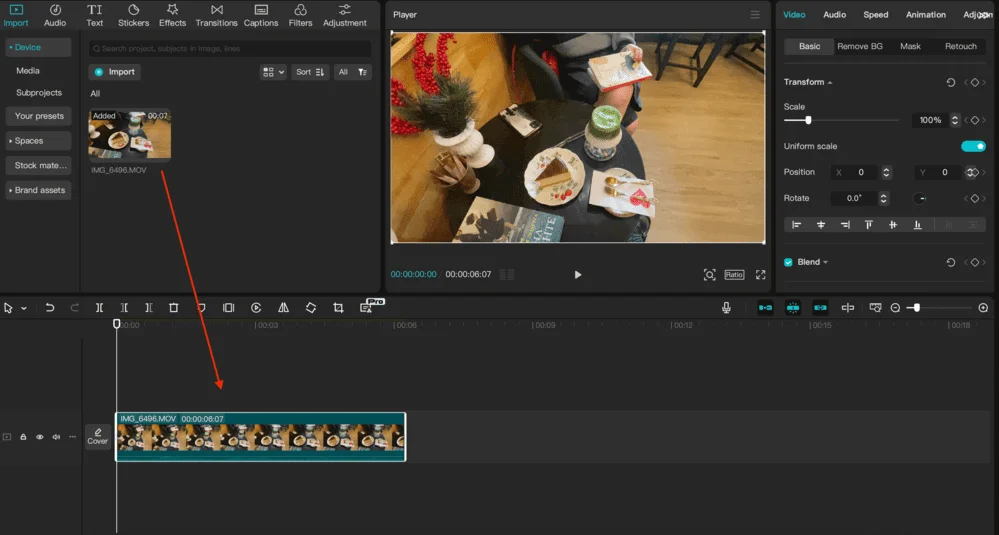The image size is (999, 535).
Task: Open the Mask tab
Action: pyautogui.click(x=910, y=47)
